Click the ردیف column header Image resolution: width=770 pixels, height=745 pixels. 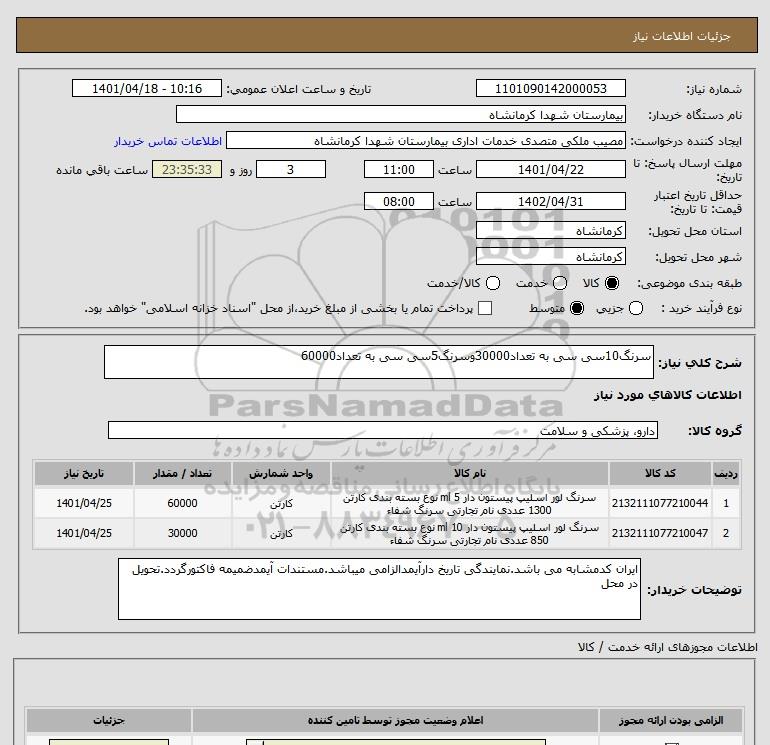coord(725,473)
